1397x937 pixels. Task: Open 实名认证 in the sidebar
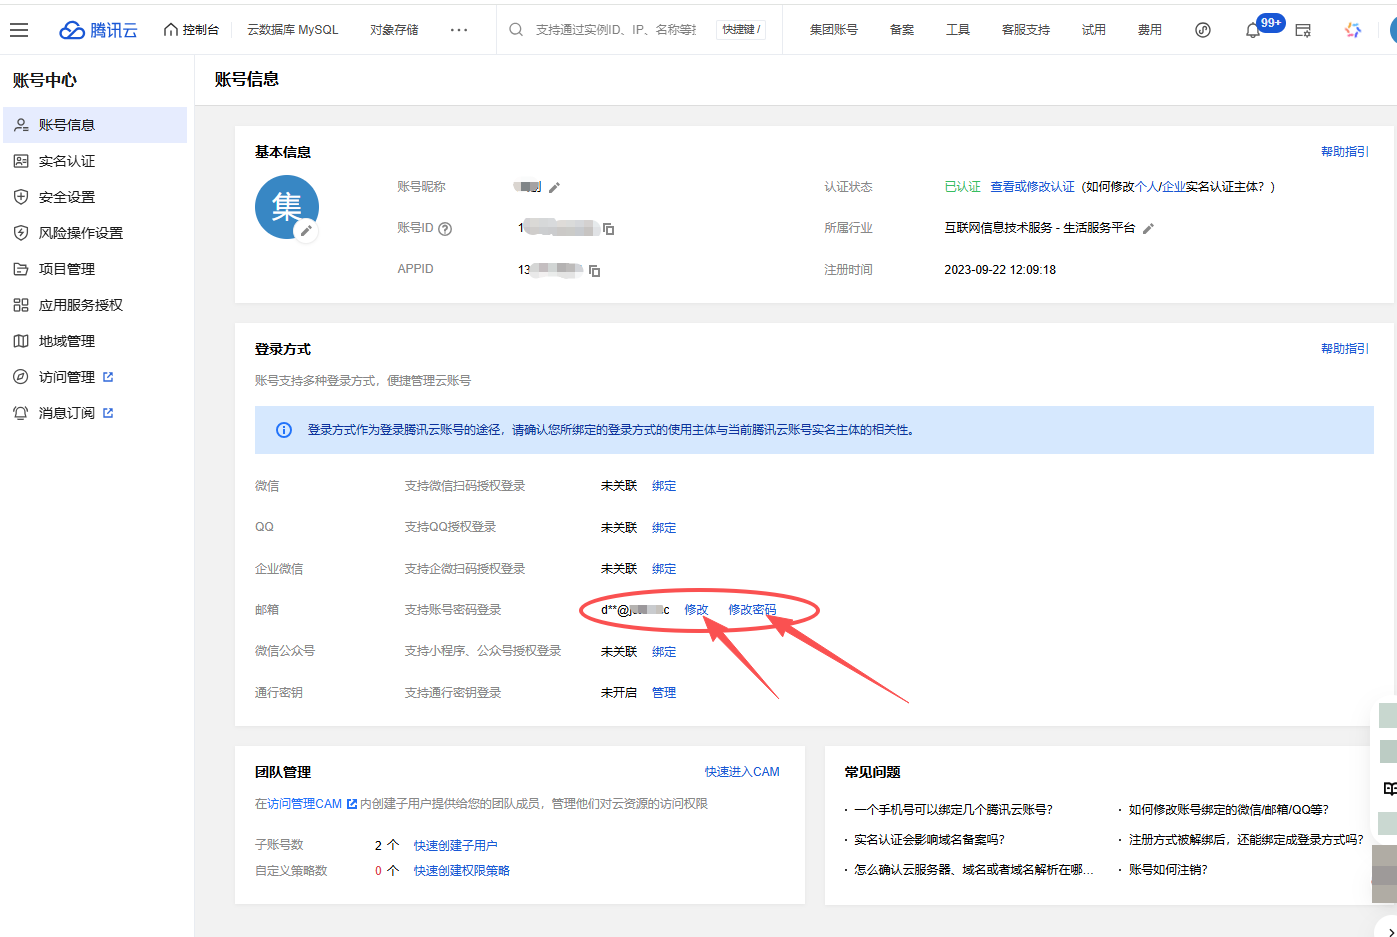(67, 161)
